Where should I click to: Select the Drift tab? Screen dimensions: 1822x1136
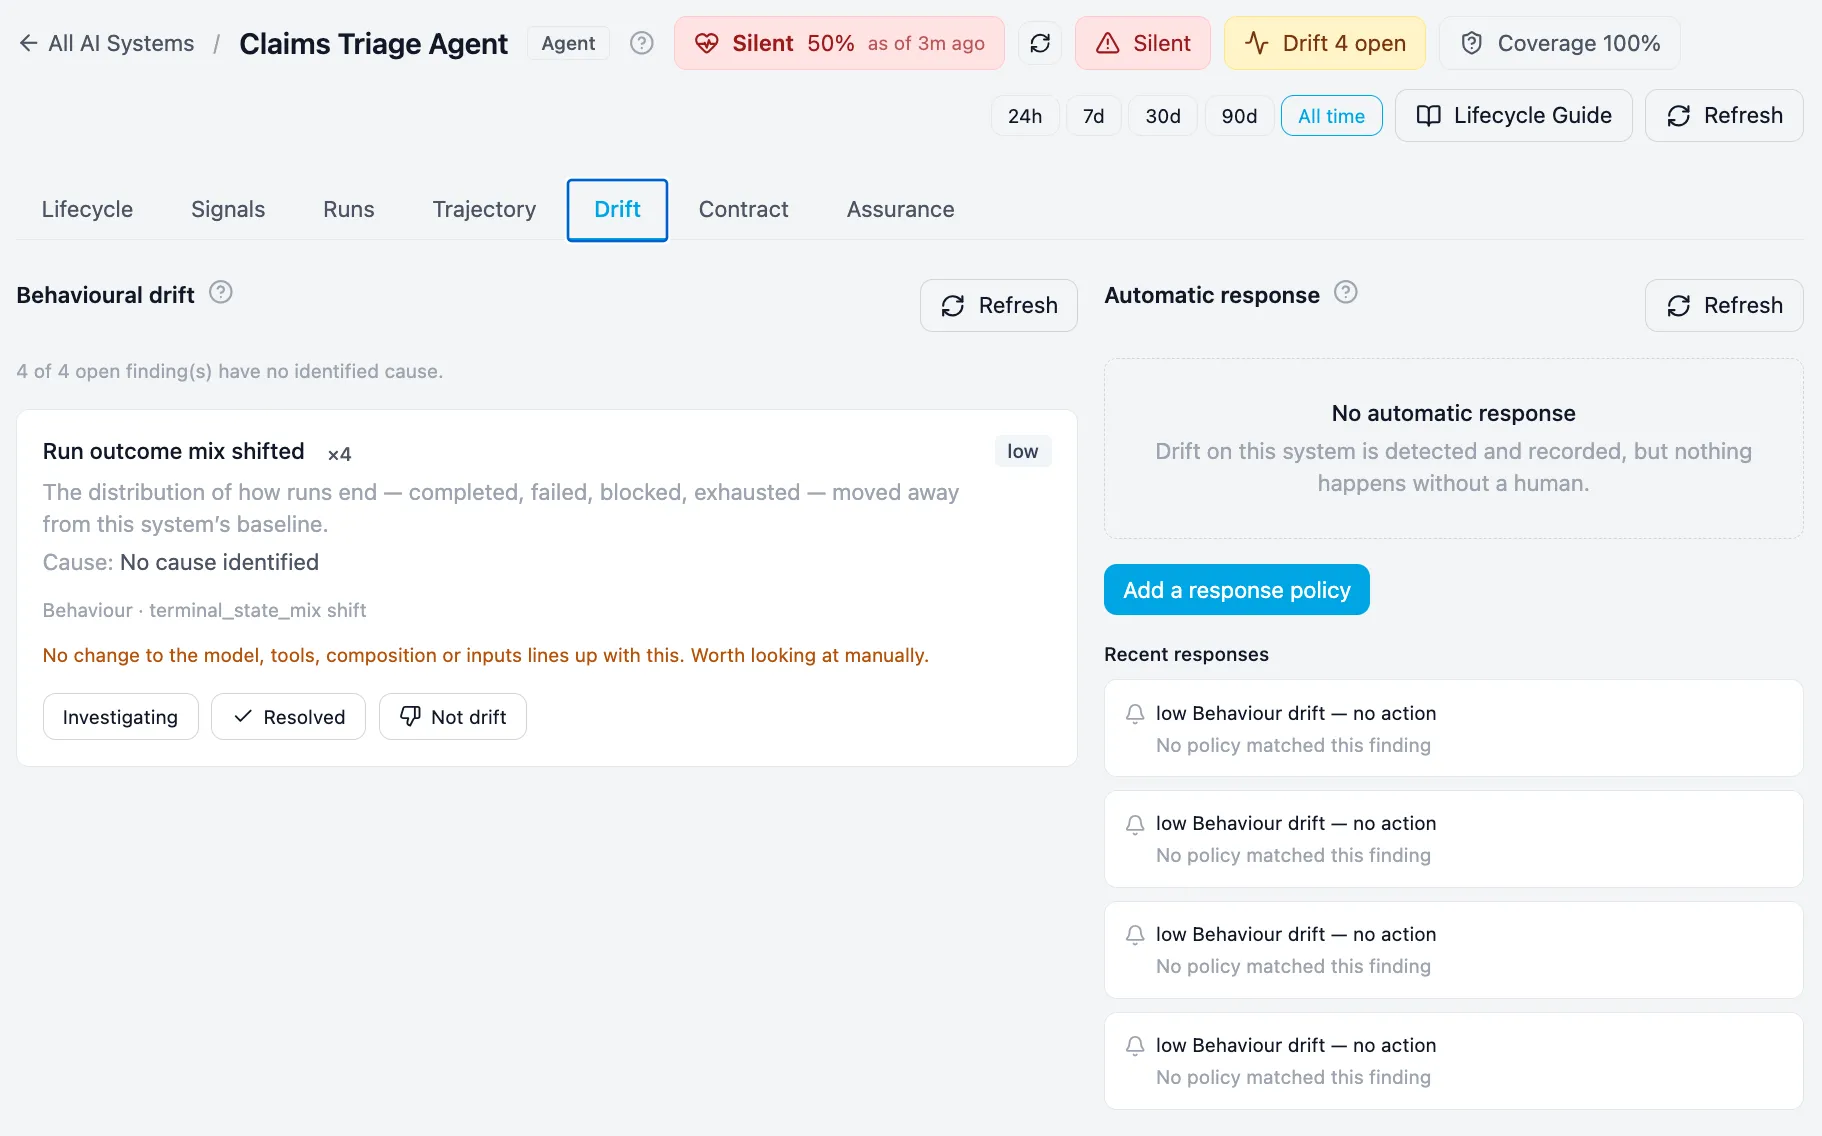point(617,209)
